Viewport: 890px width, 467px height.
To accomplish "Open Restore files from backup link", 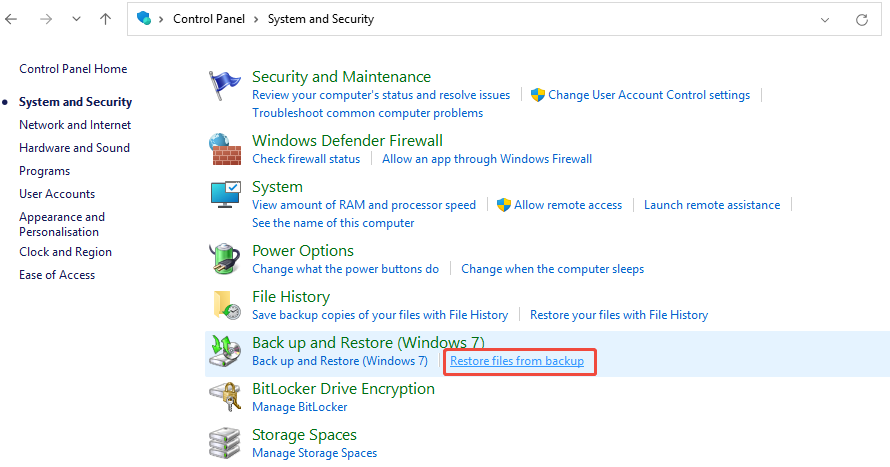I will coord(517,361).
